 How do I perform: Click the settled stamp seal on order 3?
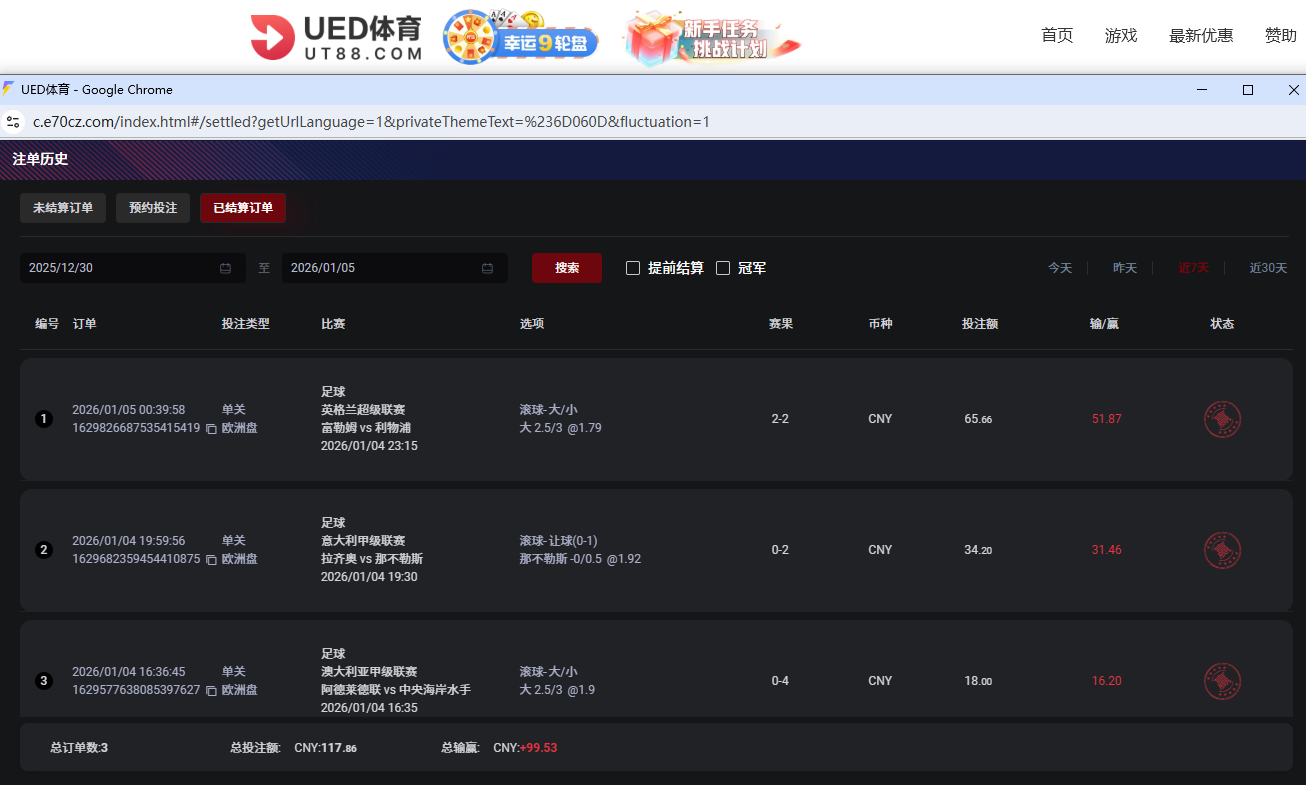click(x=1222, y=681)
